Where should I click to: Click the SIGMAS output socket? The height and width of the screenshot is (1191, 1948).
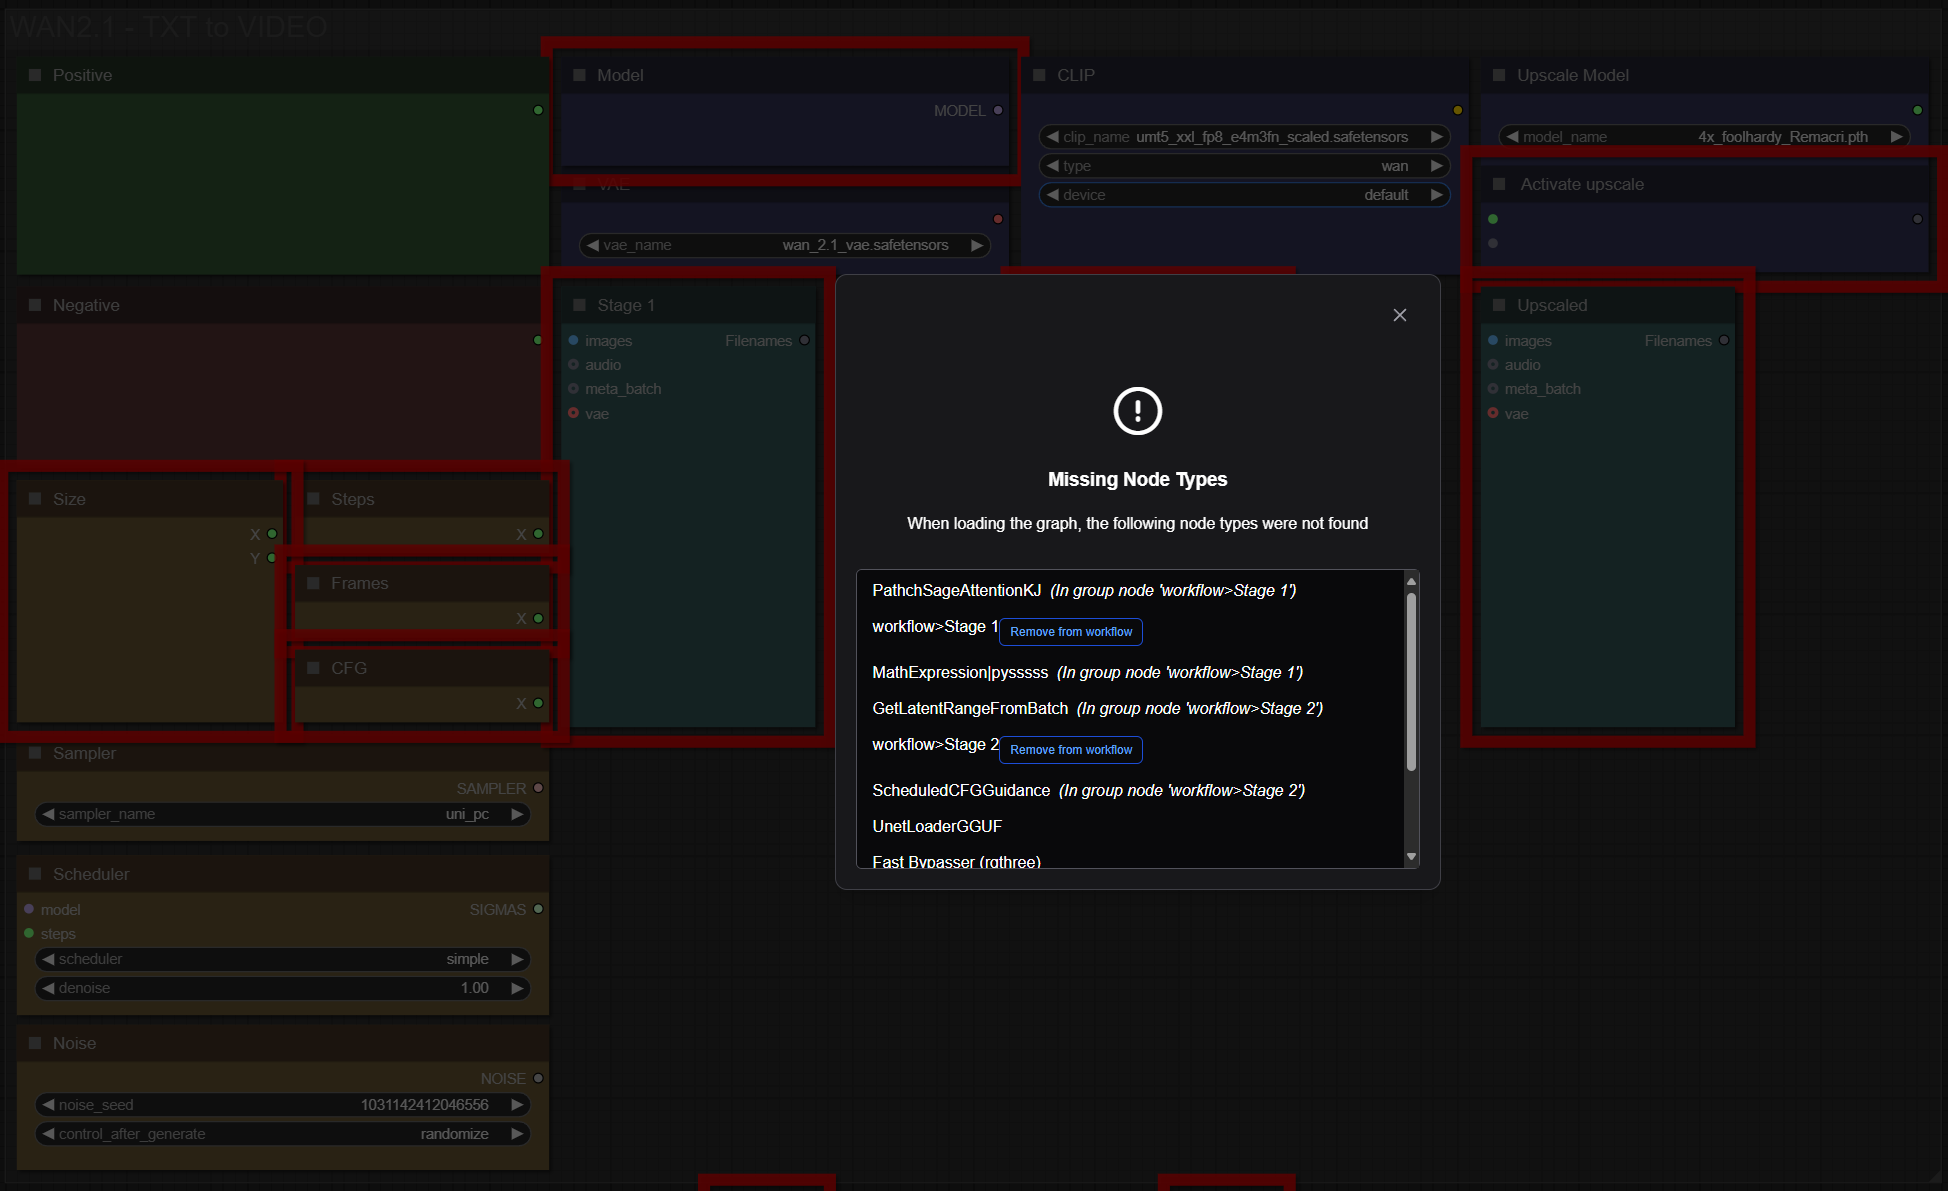pyautogui.click(x=538, y=909)
